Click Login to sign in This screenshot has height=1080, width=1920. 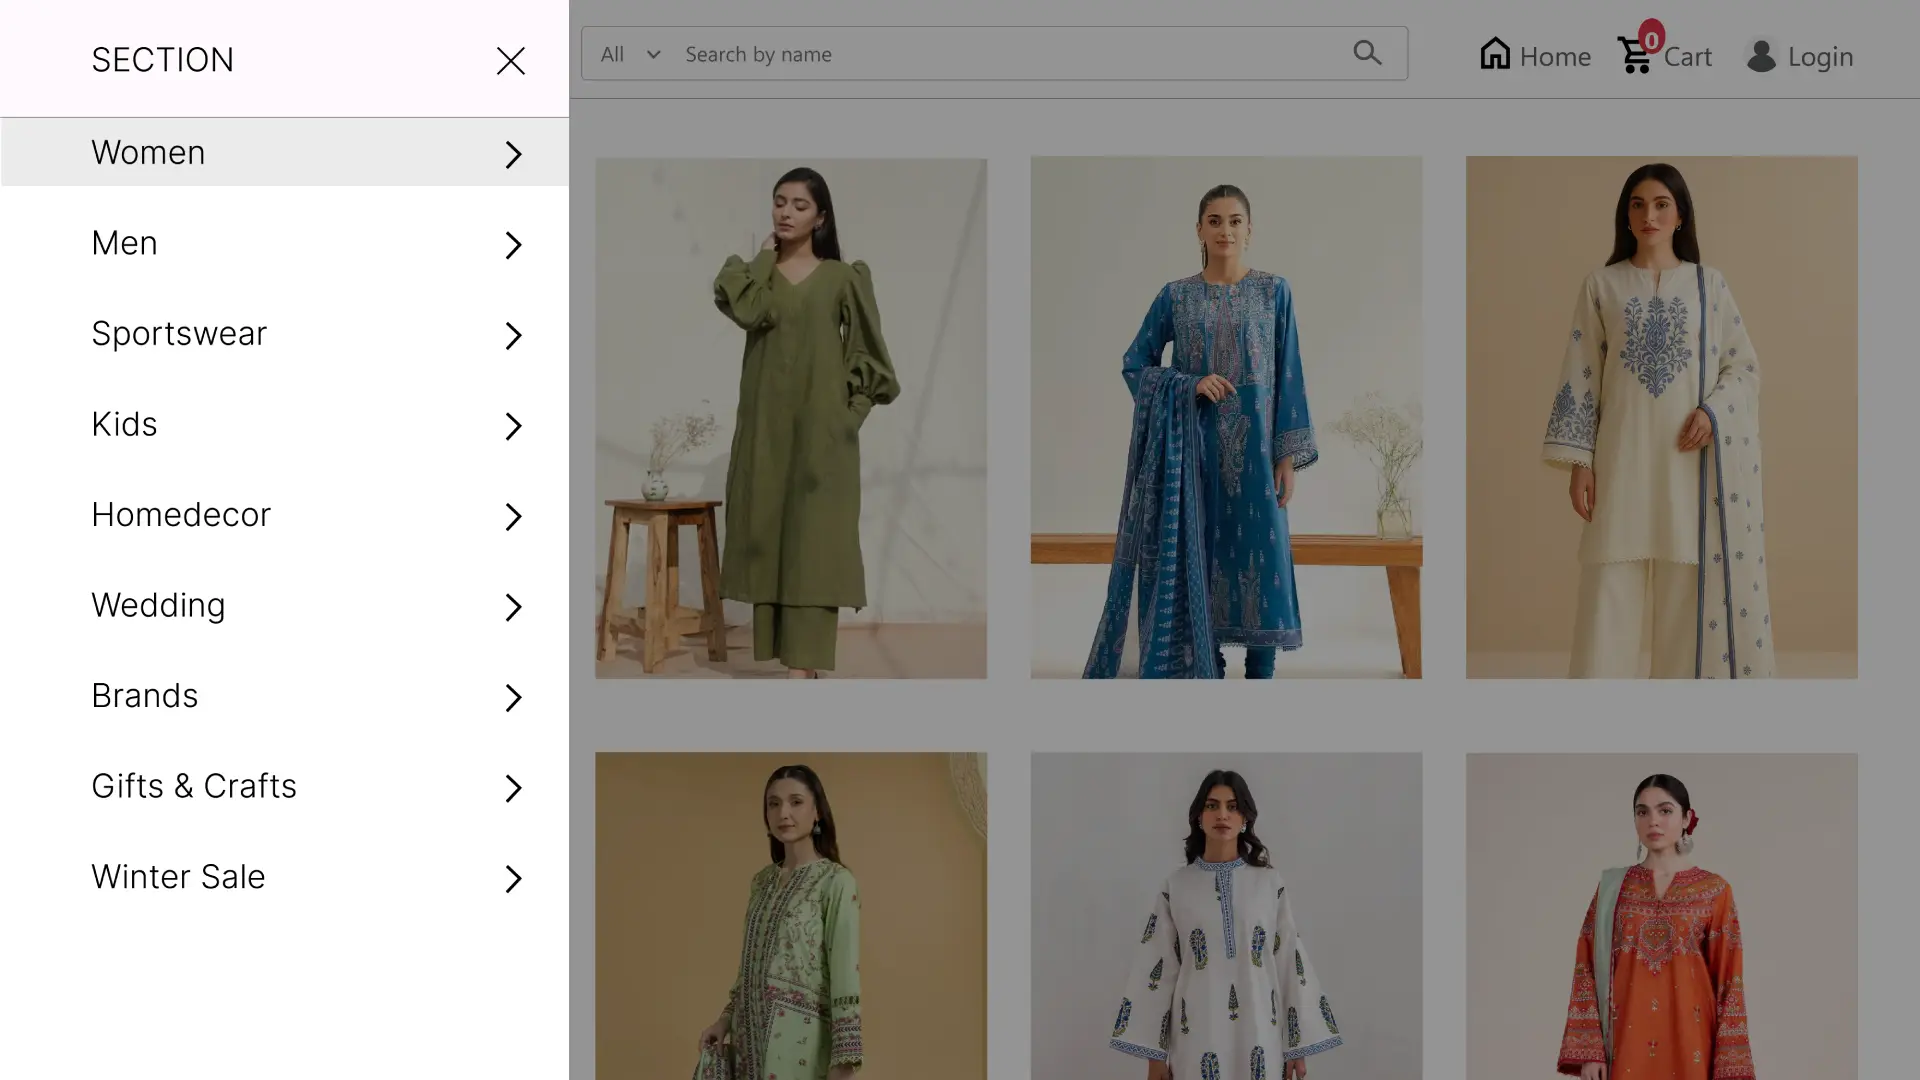click(x=1822, y=57)
